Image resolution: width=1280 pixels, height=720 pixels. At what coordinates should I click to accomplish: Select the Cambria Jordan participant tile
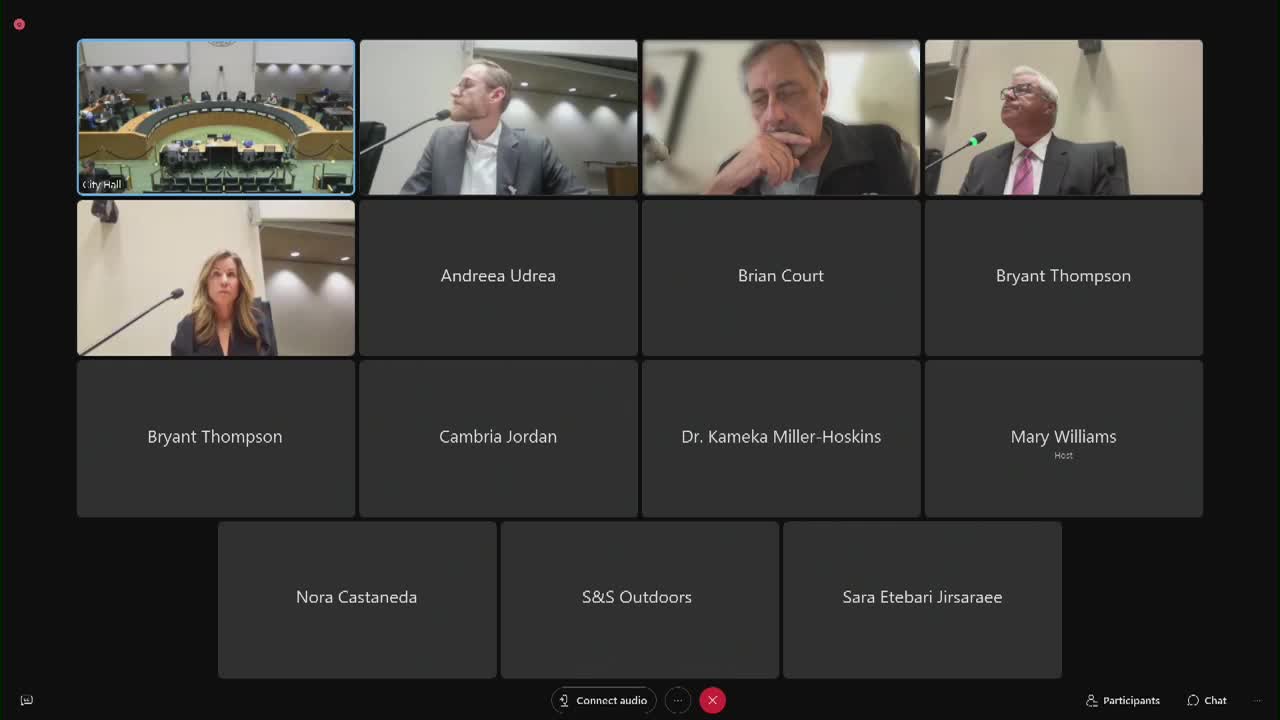point(498,438)
